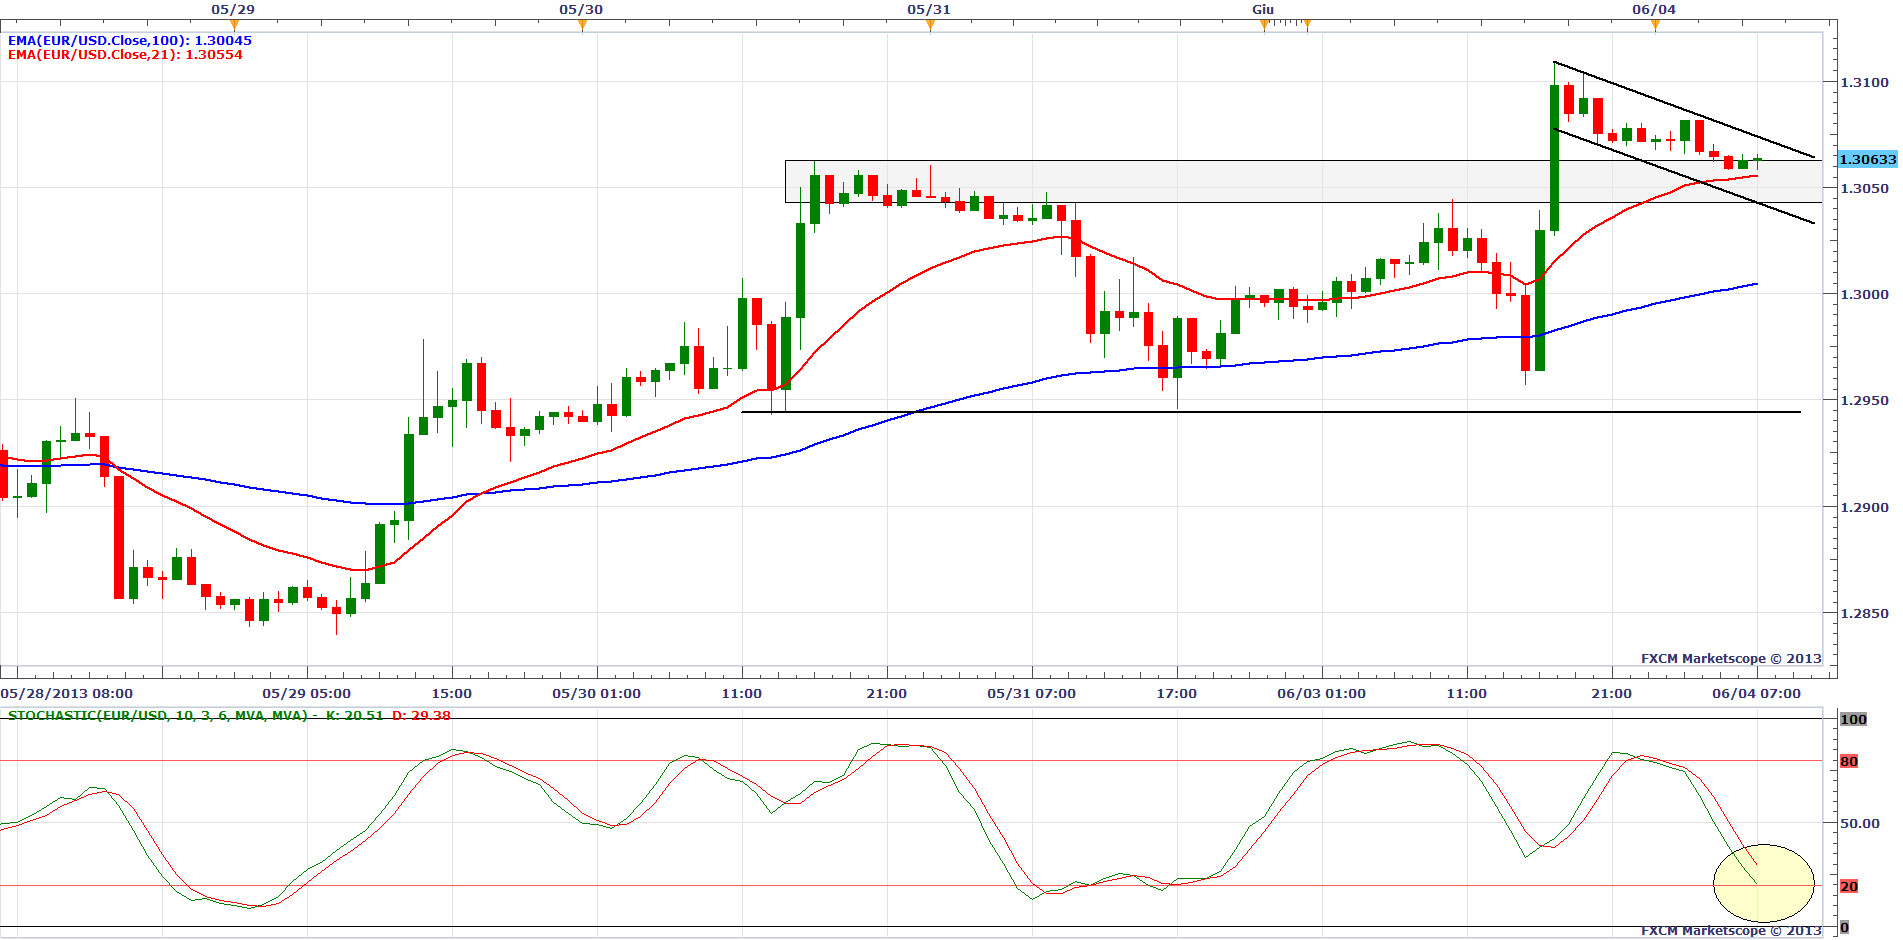Click the orange day marker under 05/29
Viewport: 1903px width, 940px height.
234,26
